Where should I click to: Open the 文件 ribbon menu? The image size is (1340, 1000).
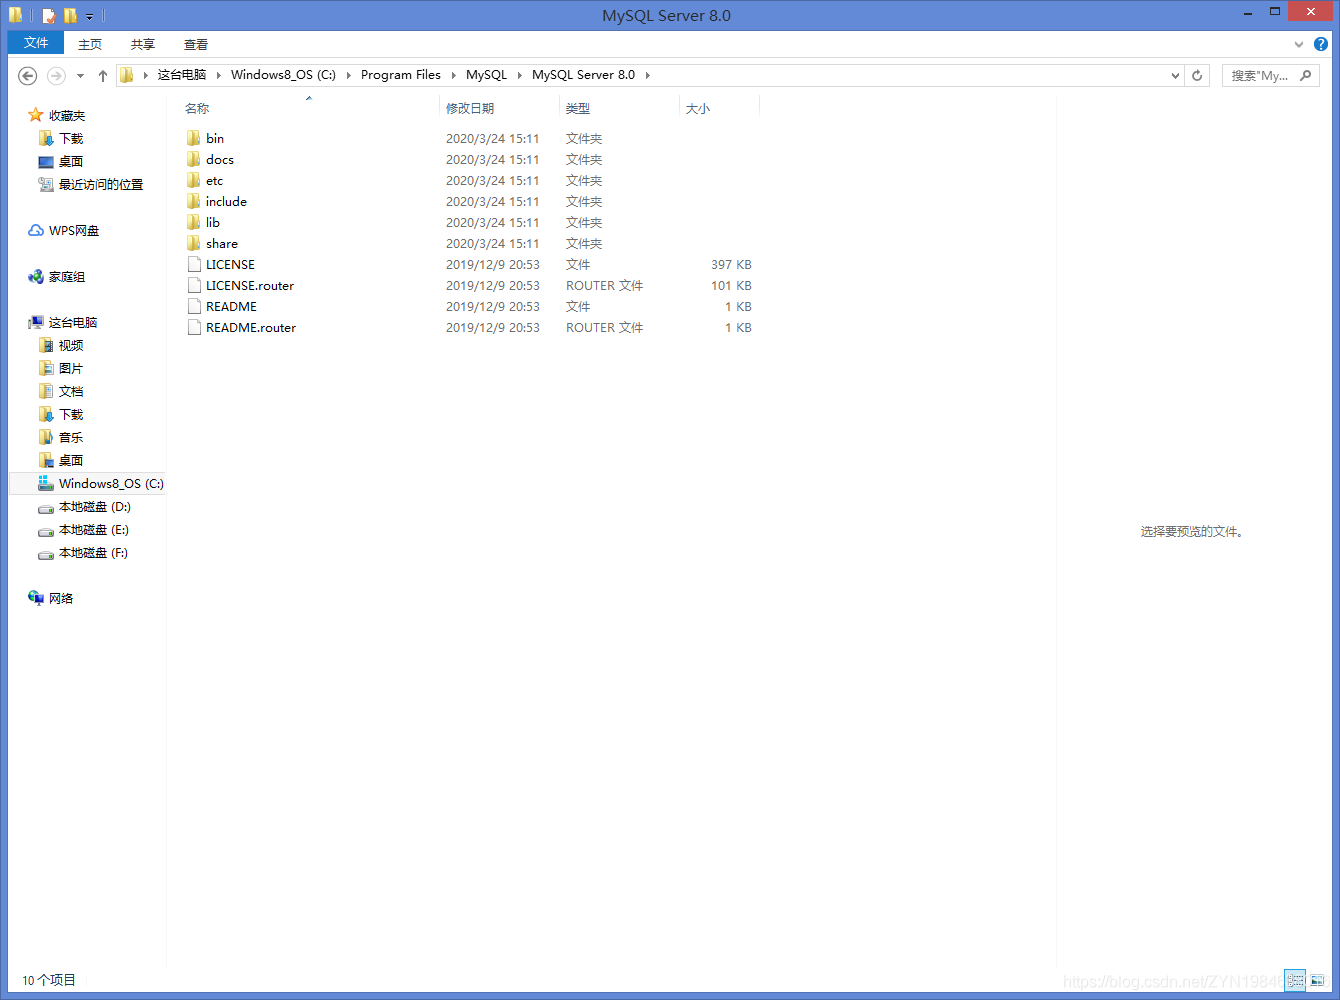point(36,43)
